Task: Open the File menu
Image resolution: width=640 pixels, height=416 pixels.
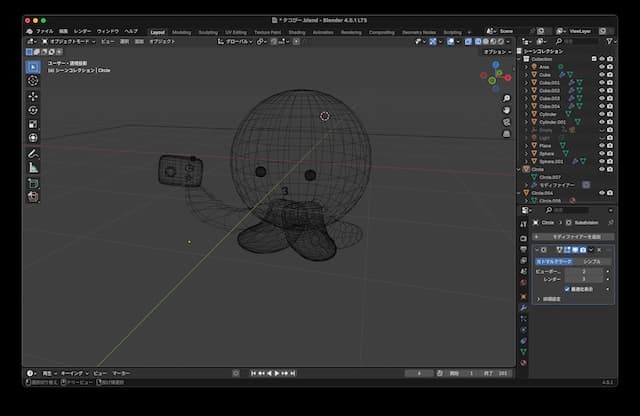Action: [x=44, y=31]
